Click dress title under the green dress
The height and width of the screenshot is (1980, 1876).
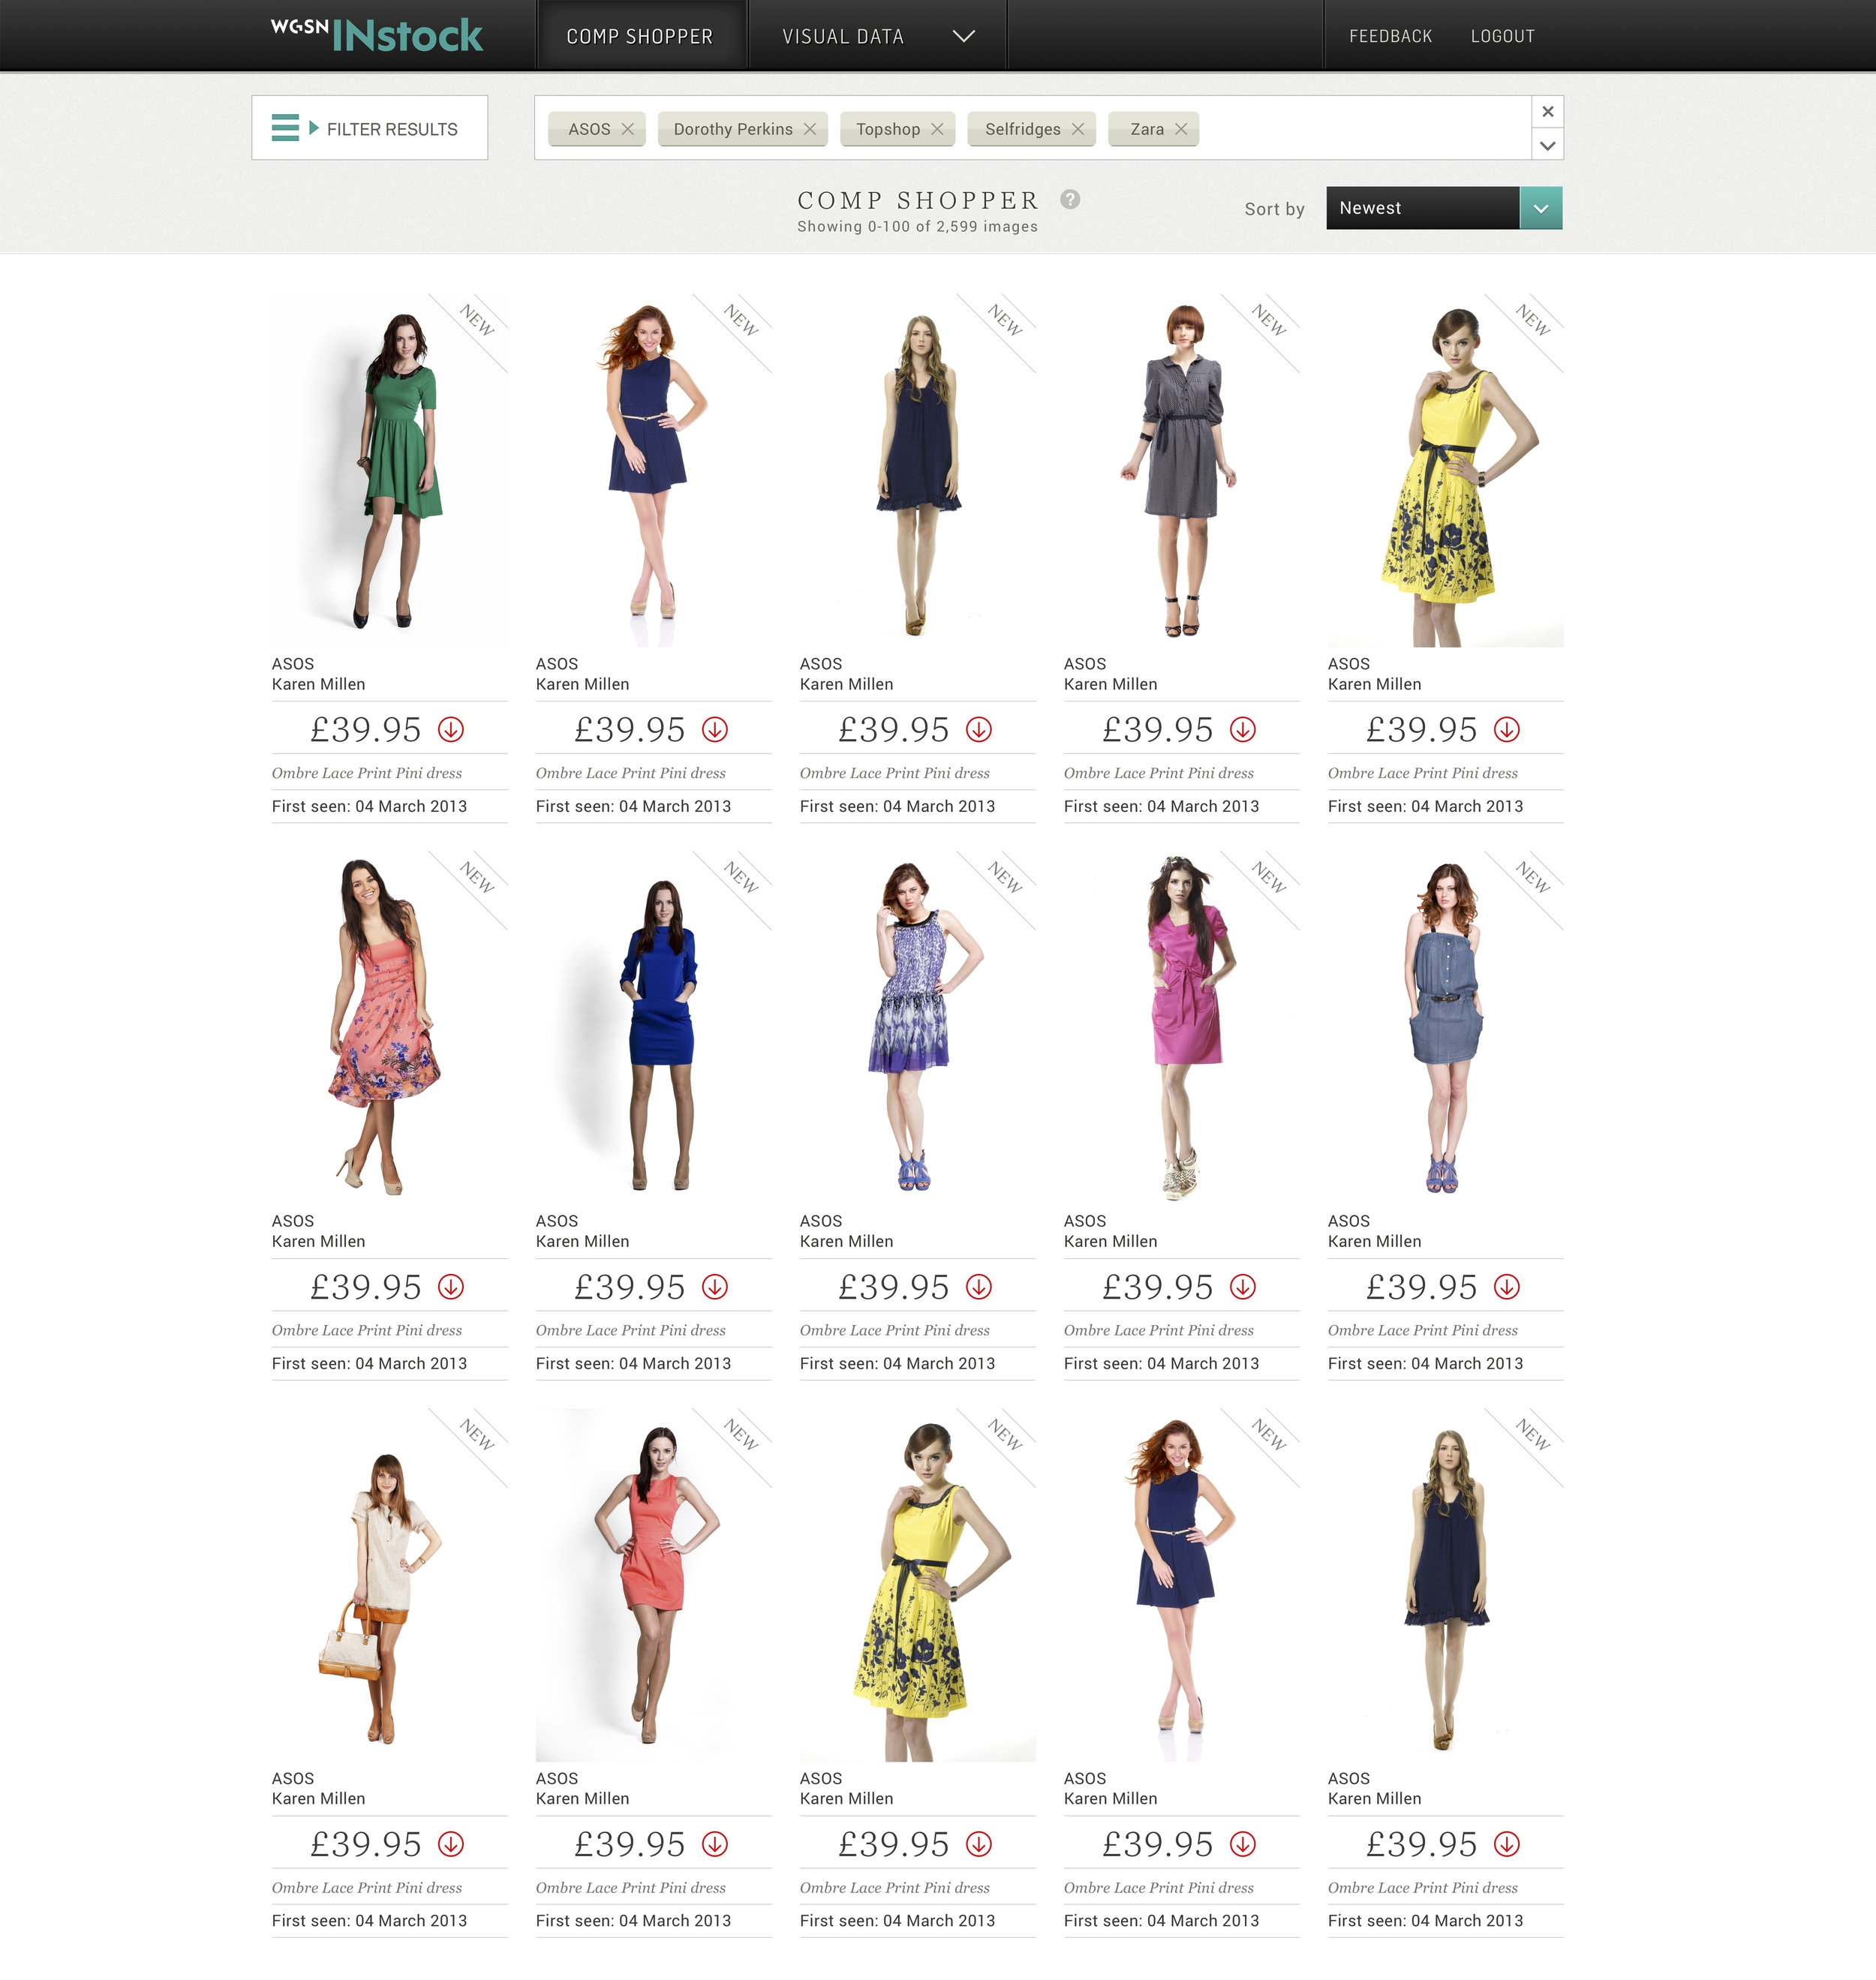coord(367,773)
